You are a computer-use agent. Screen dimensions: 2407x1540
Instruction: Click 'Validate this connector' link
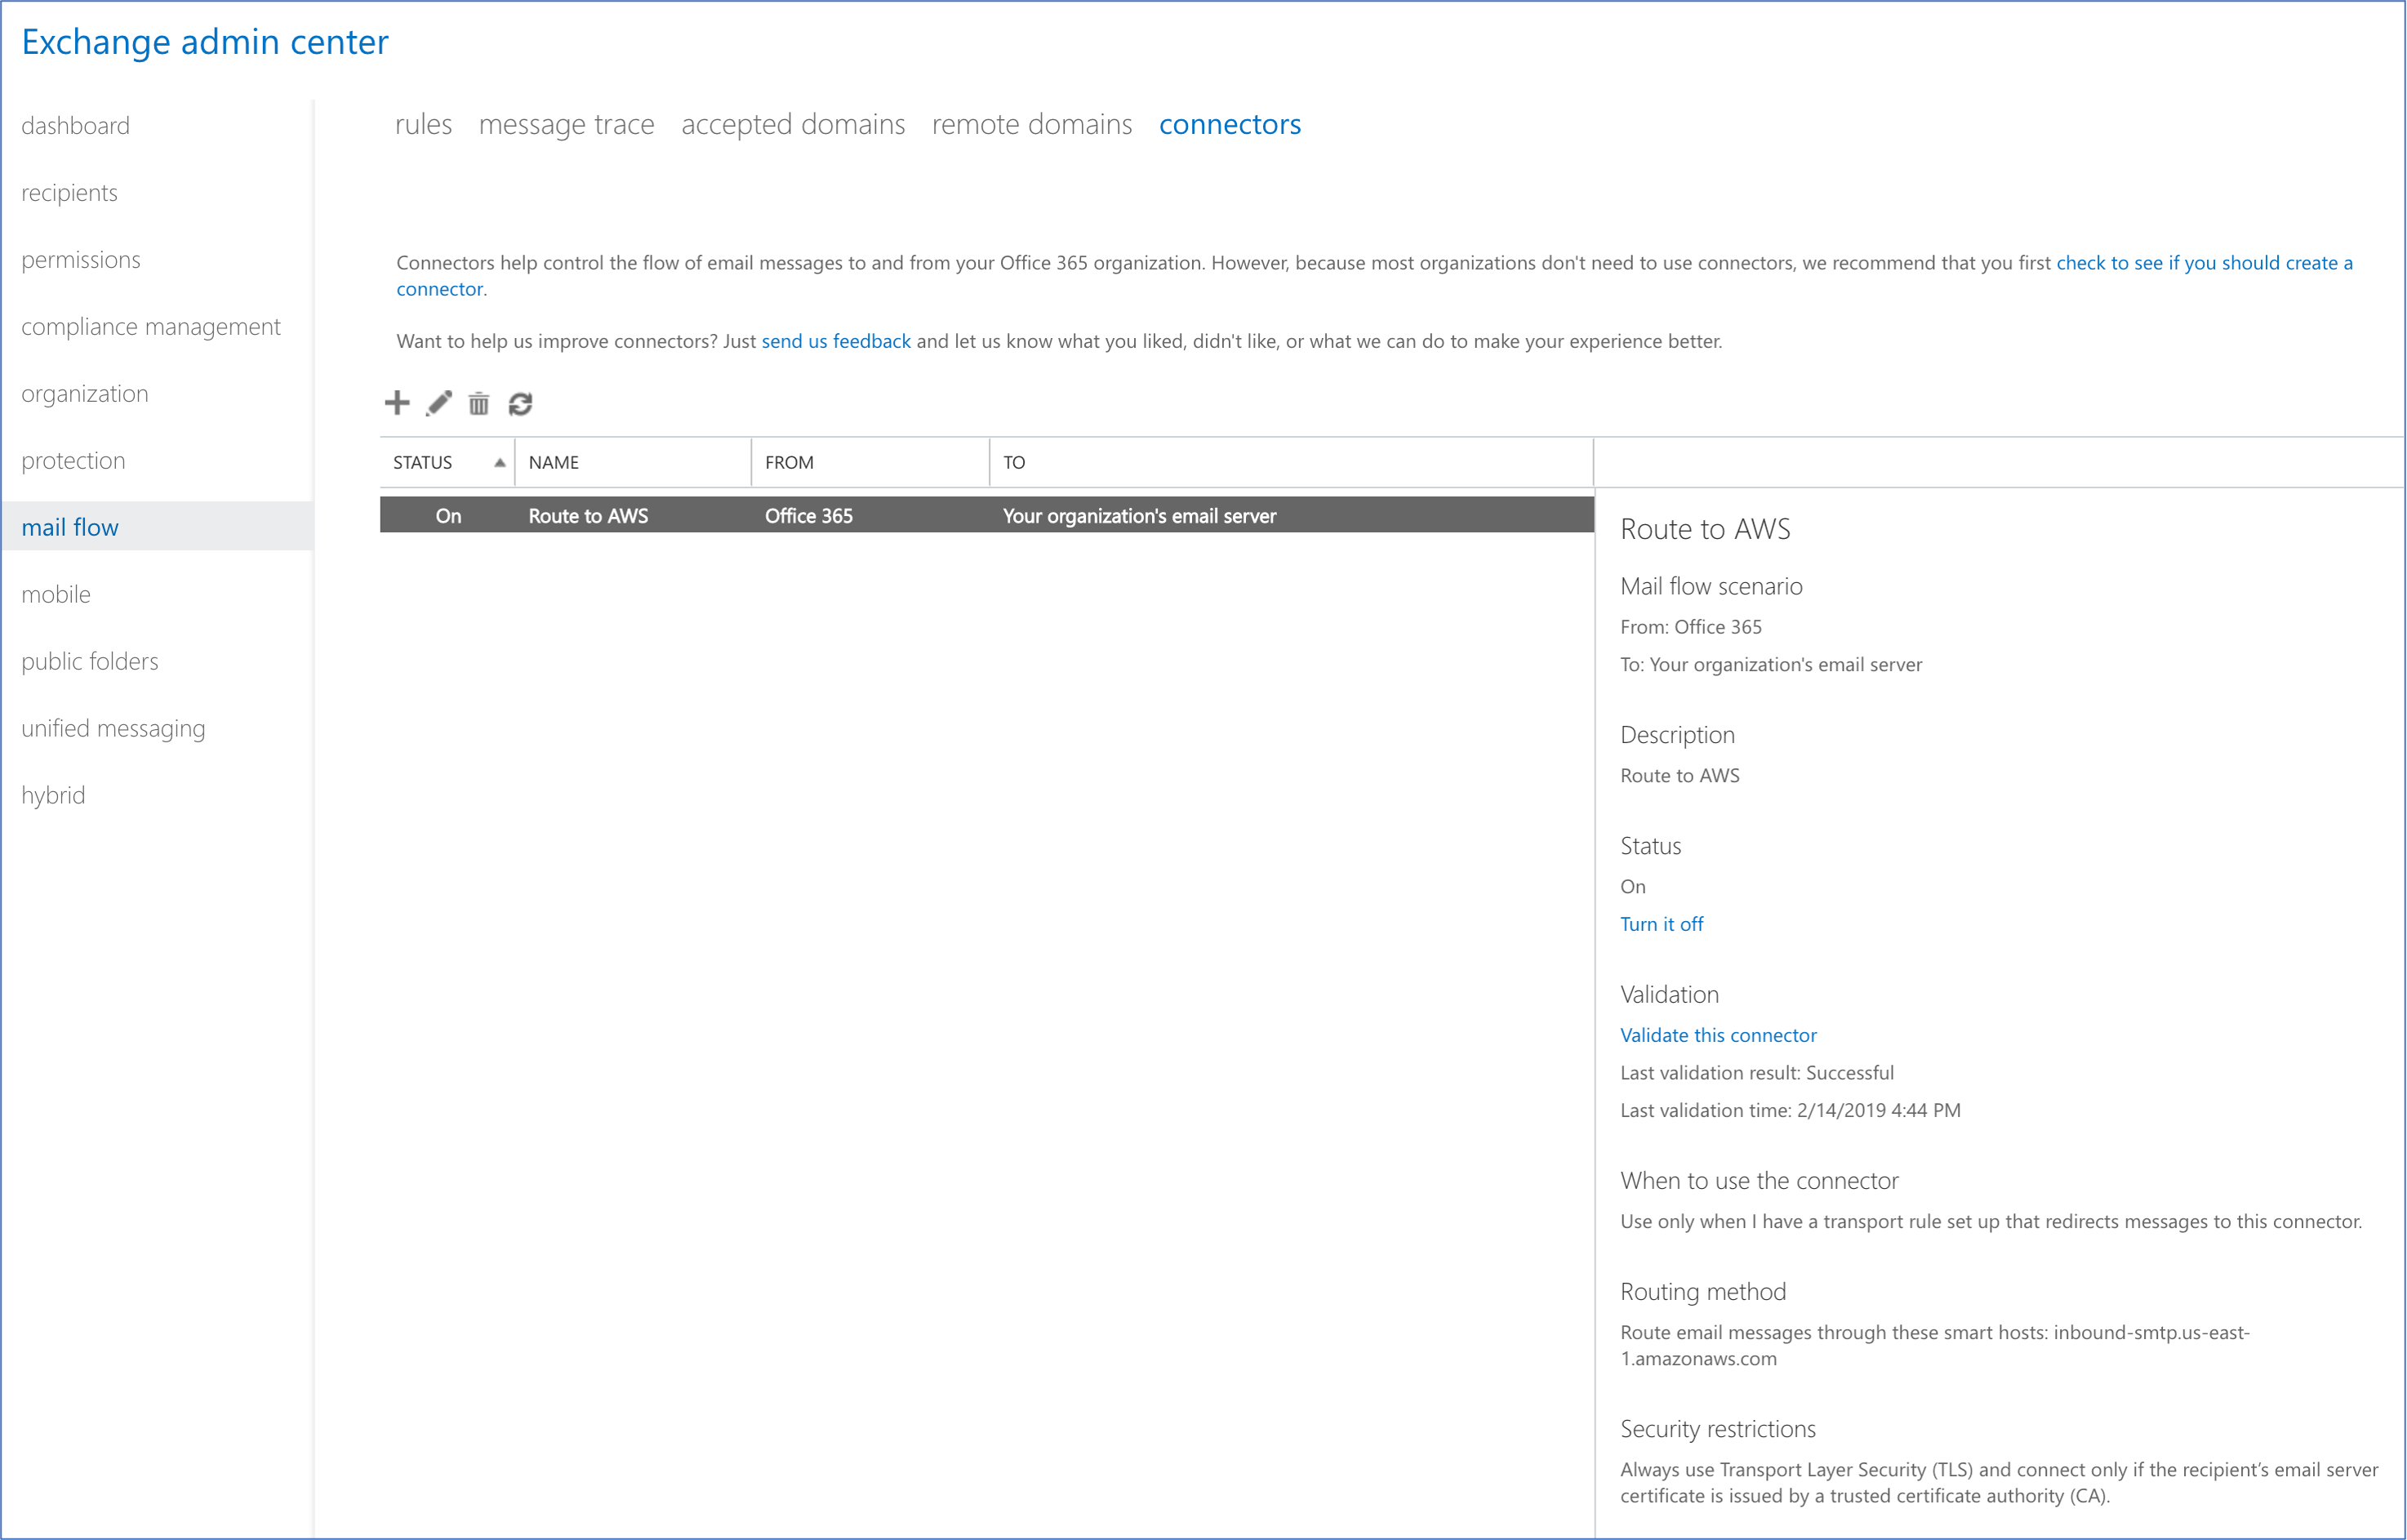[1718, 1035]
